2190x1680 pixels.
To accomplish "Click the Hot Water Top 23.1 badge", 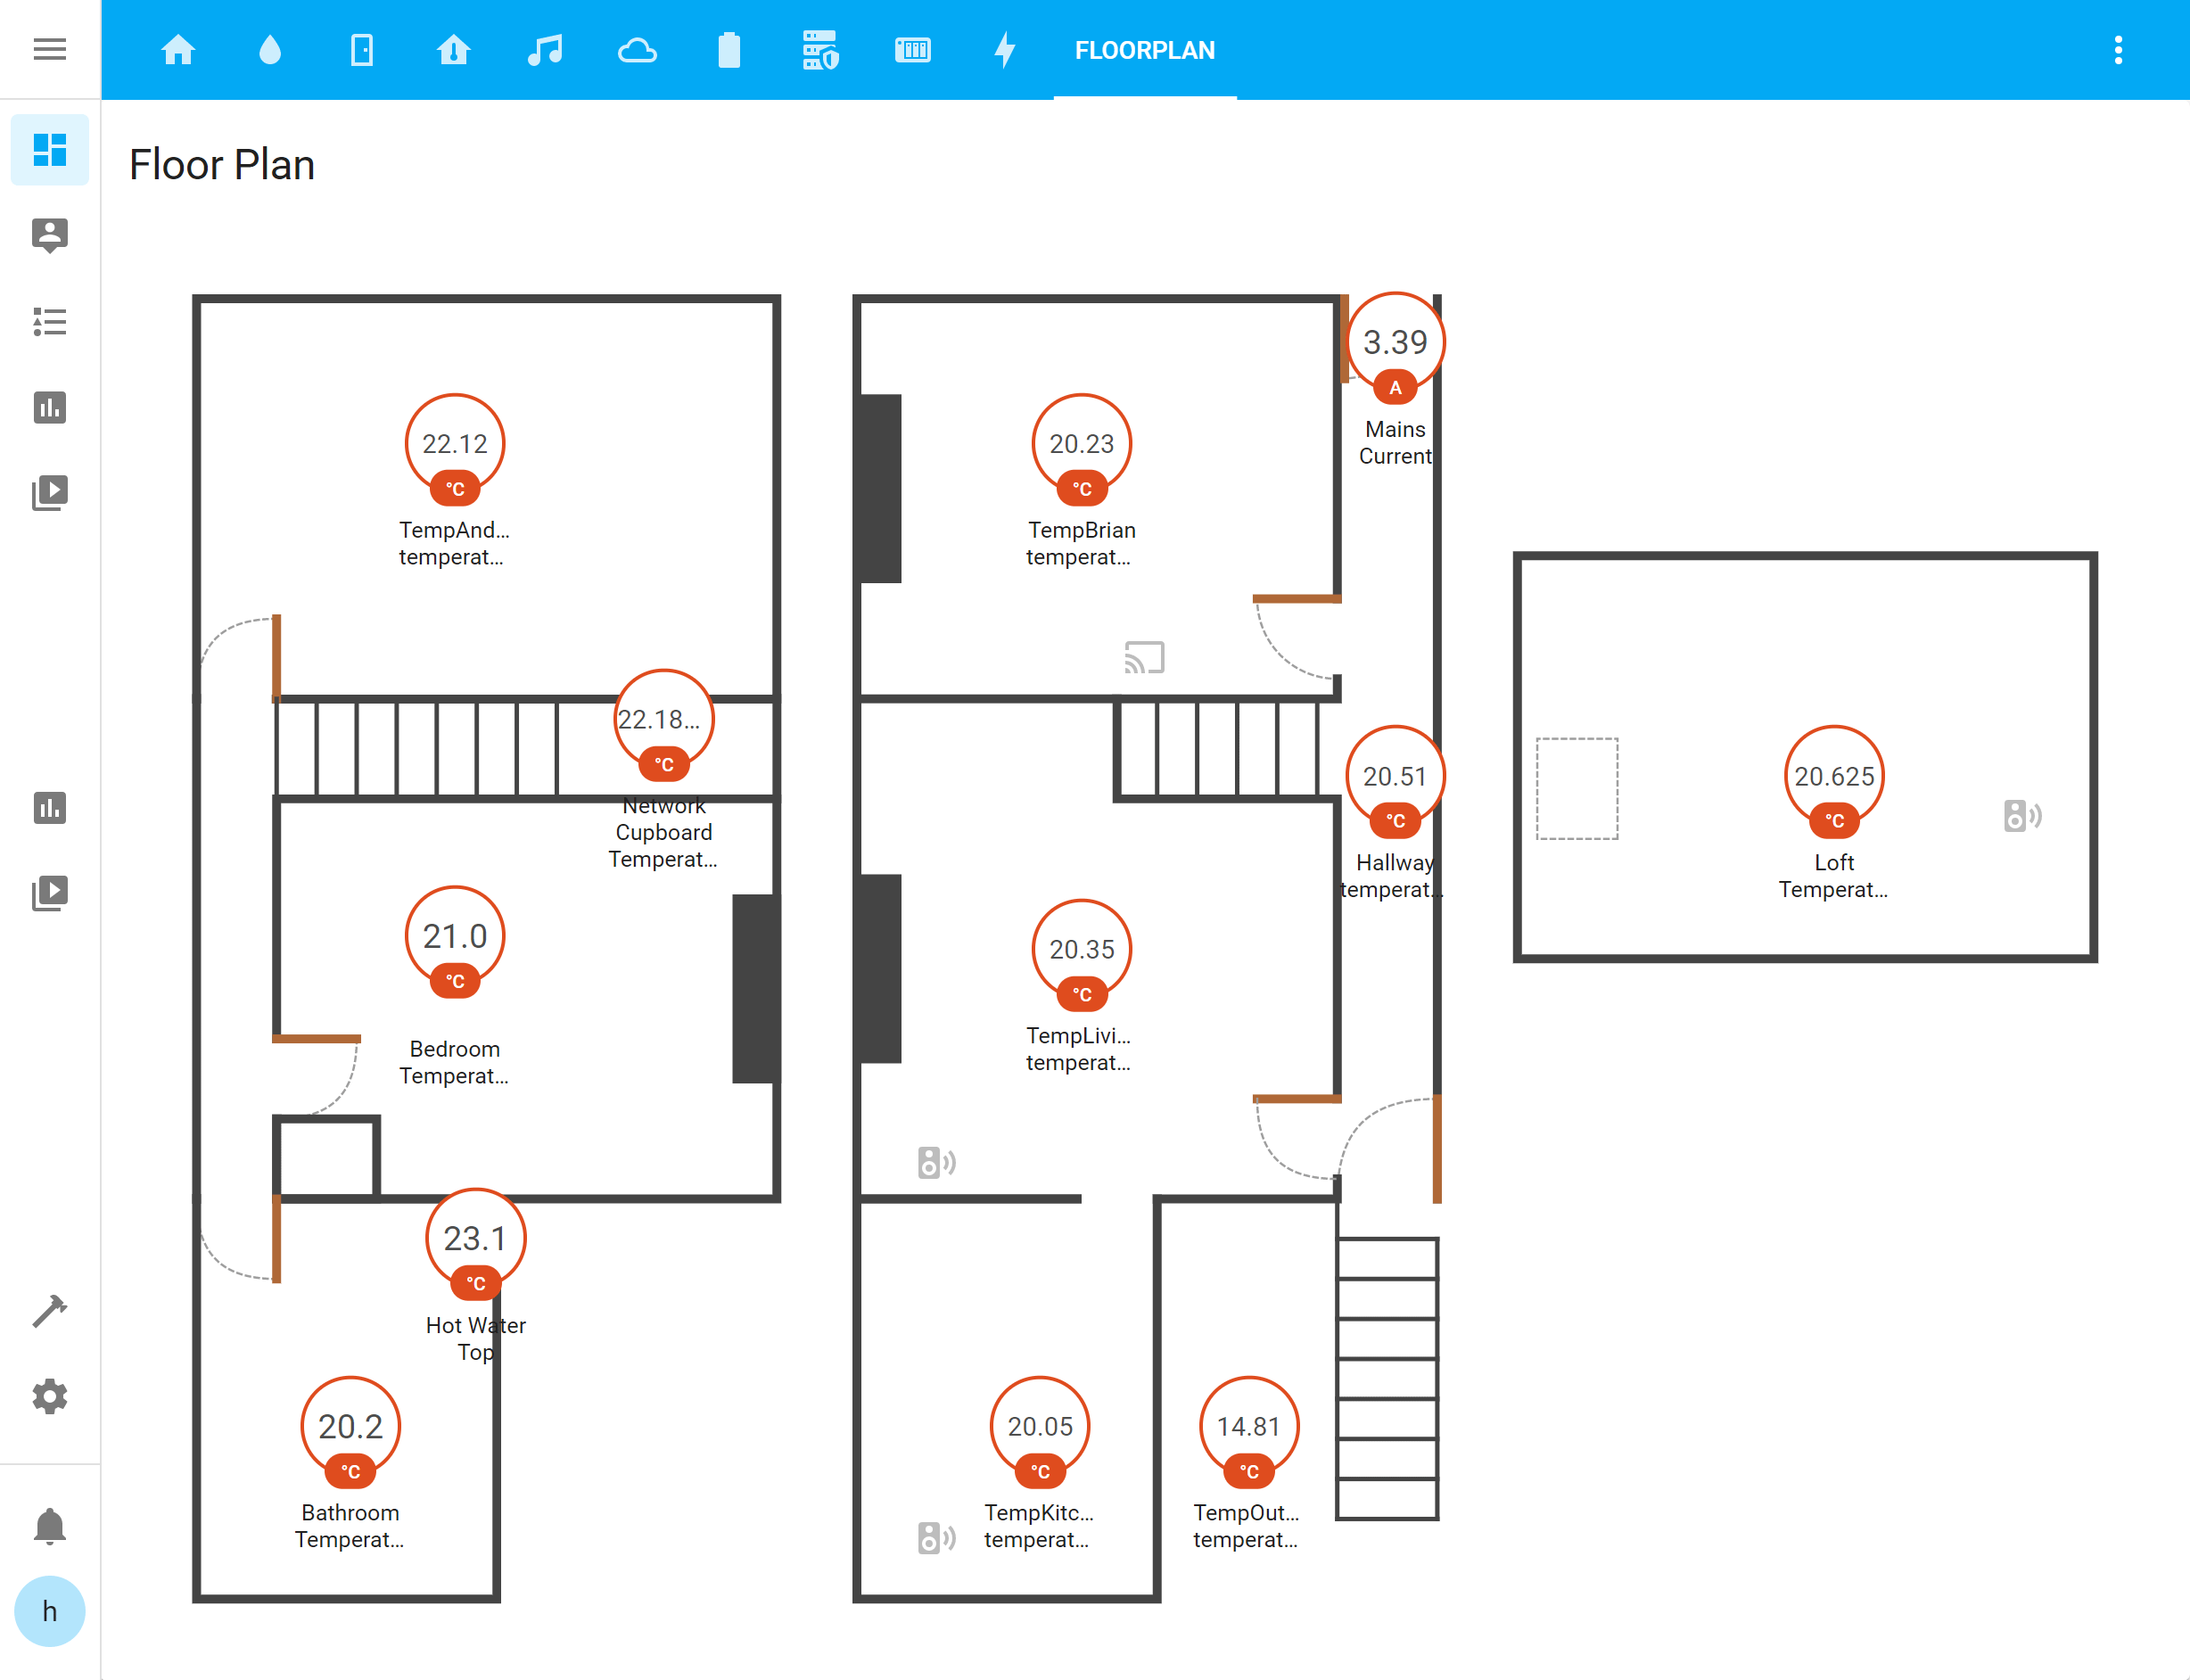I will [x=475, y=1239].
